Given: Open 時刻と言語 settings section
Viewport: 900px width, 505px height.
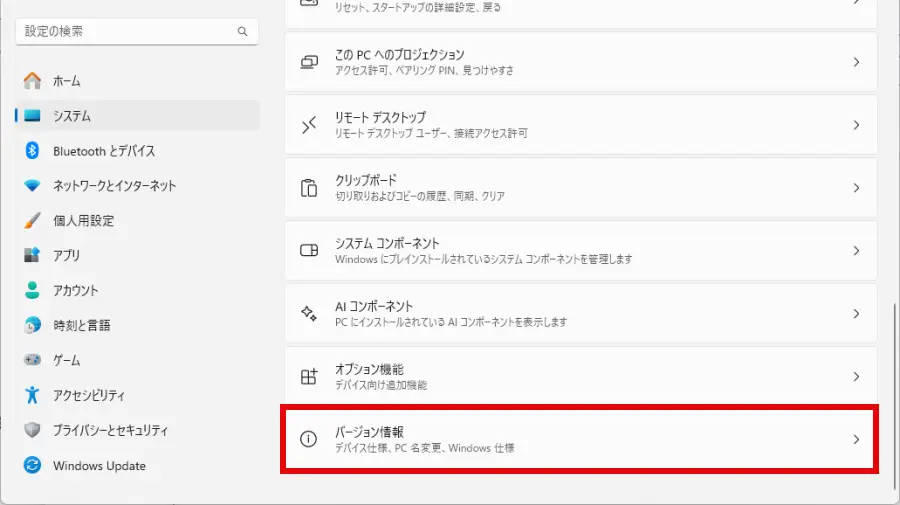Looking at the screenshot, I should (x=138, y=325).
